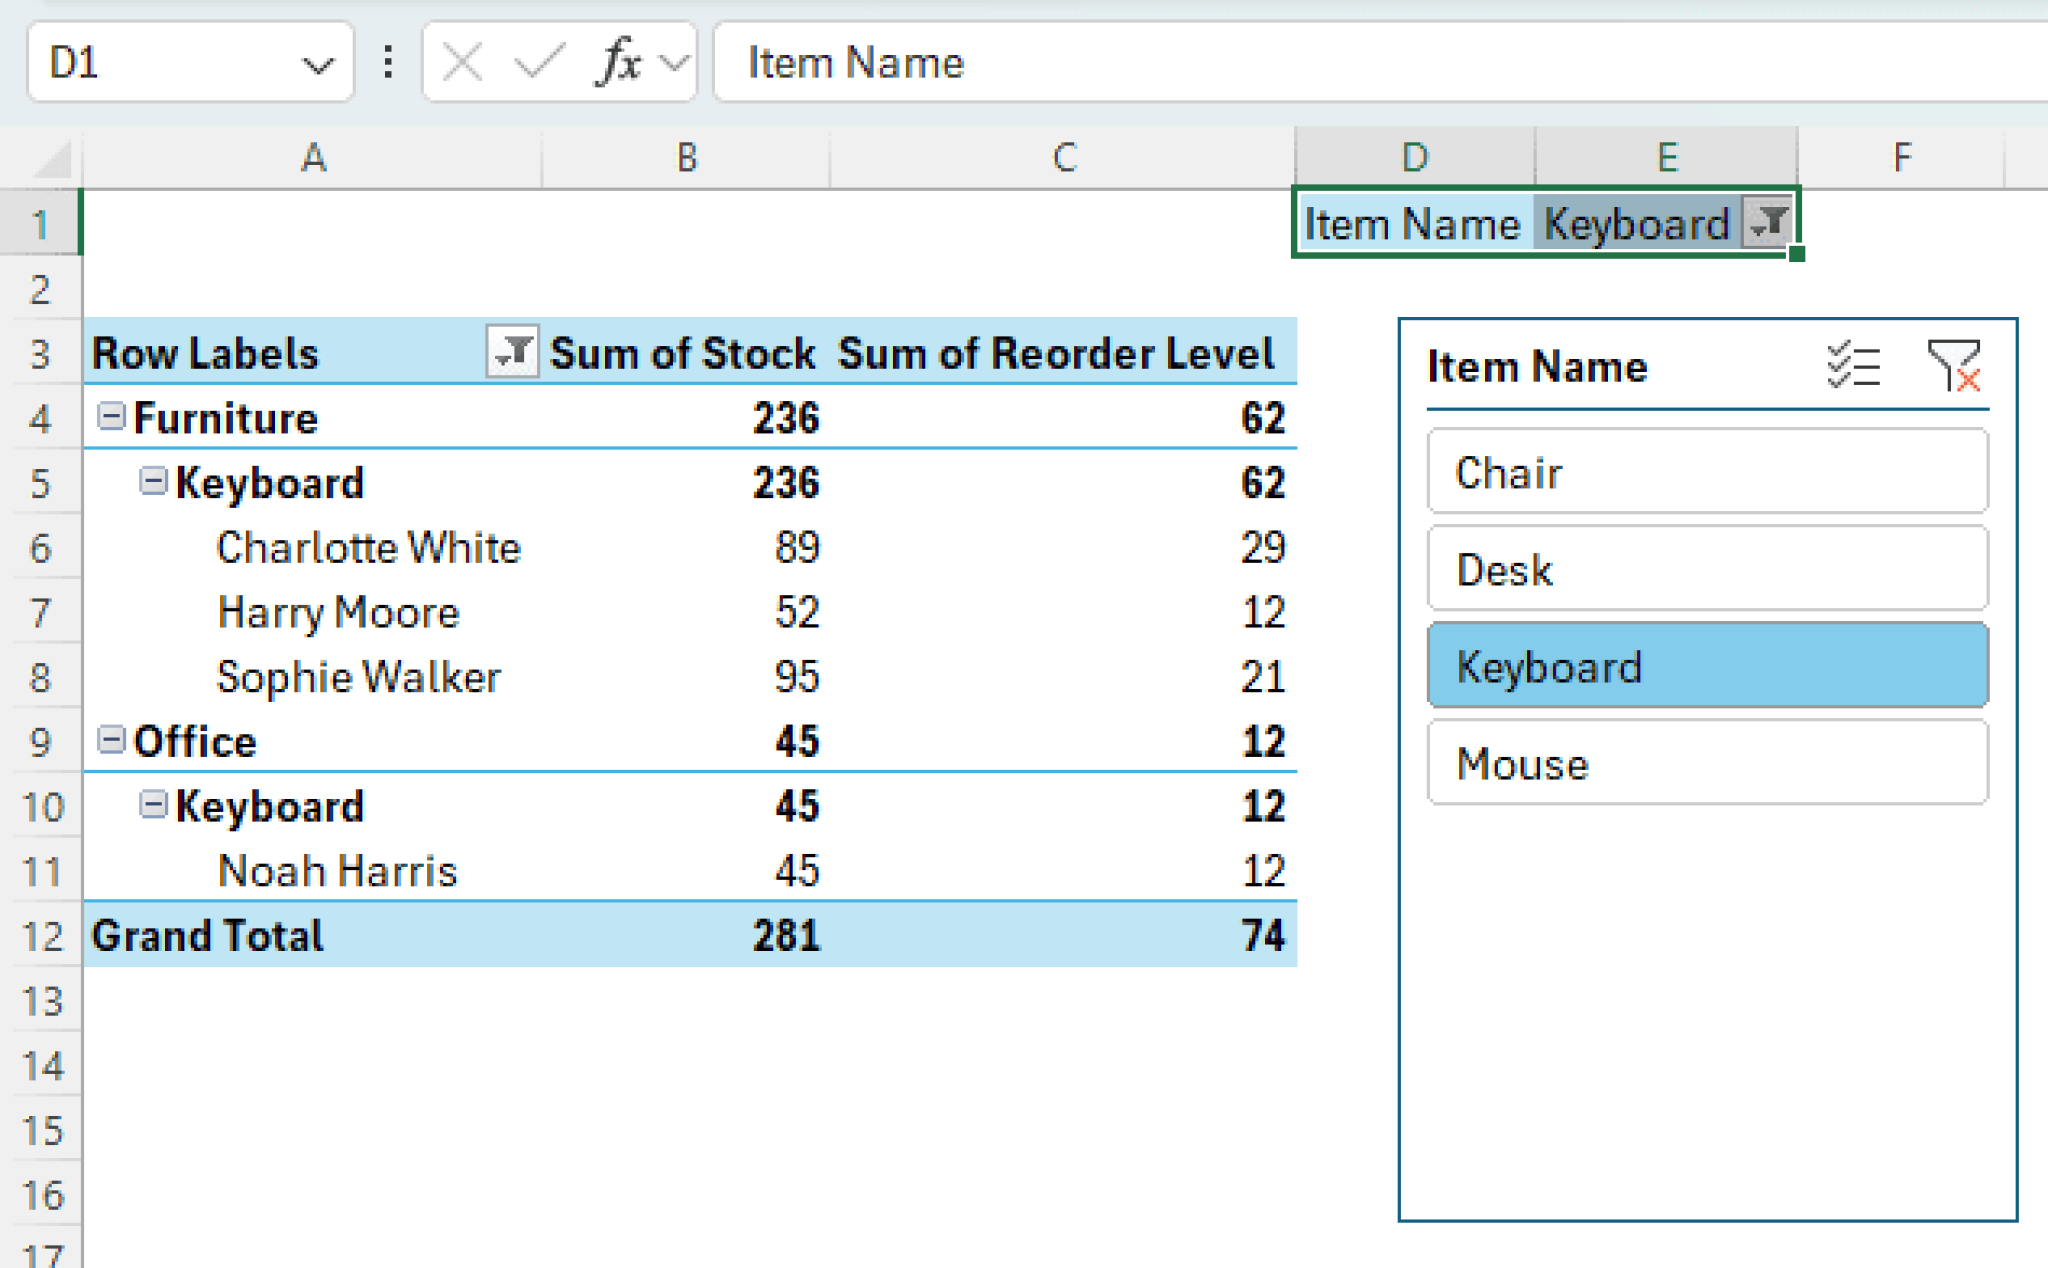Select row 2 header
The height and width of the screenshot is (1268, 2048).
(x=40, y=289)
